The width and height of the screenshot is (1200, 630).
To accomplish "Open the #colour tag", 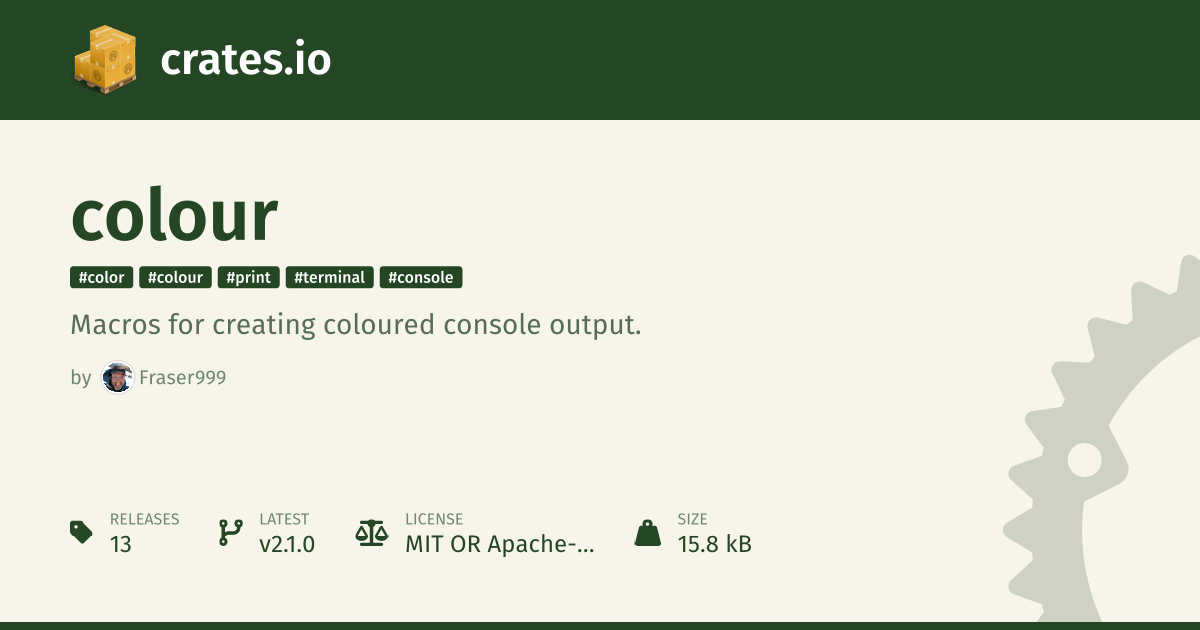I will click(175, 277).
